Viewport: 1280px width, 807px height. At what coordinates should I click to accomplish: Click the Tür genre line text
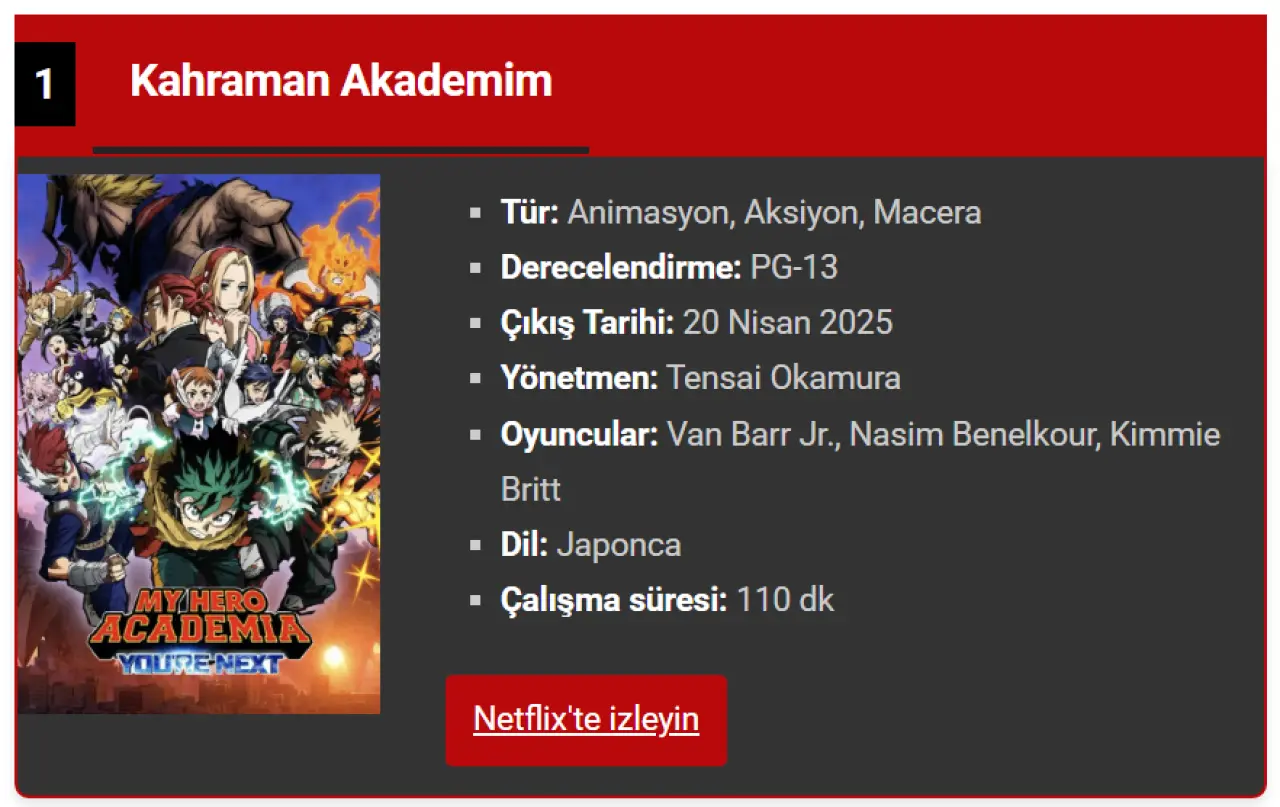click(x=741, y=212)
